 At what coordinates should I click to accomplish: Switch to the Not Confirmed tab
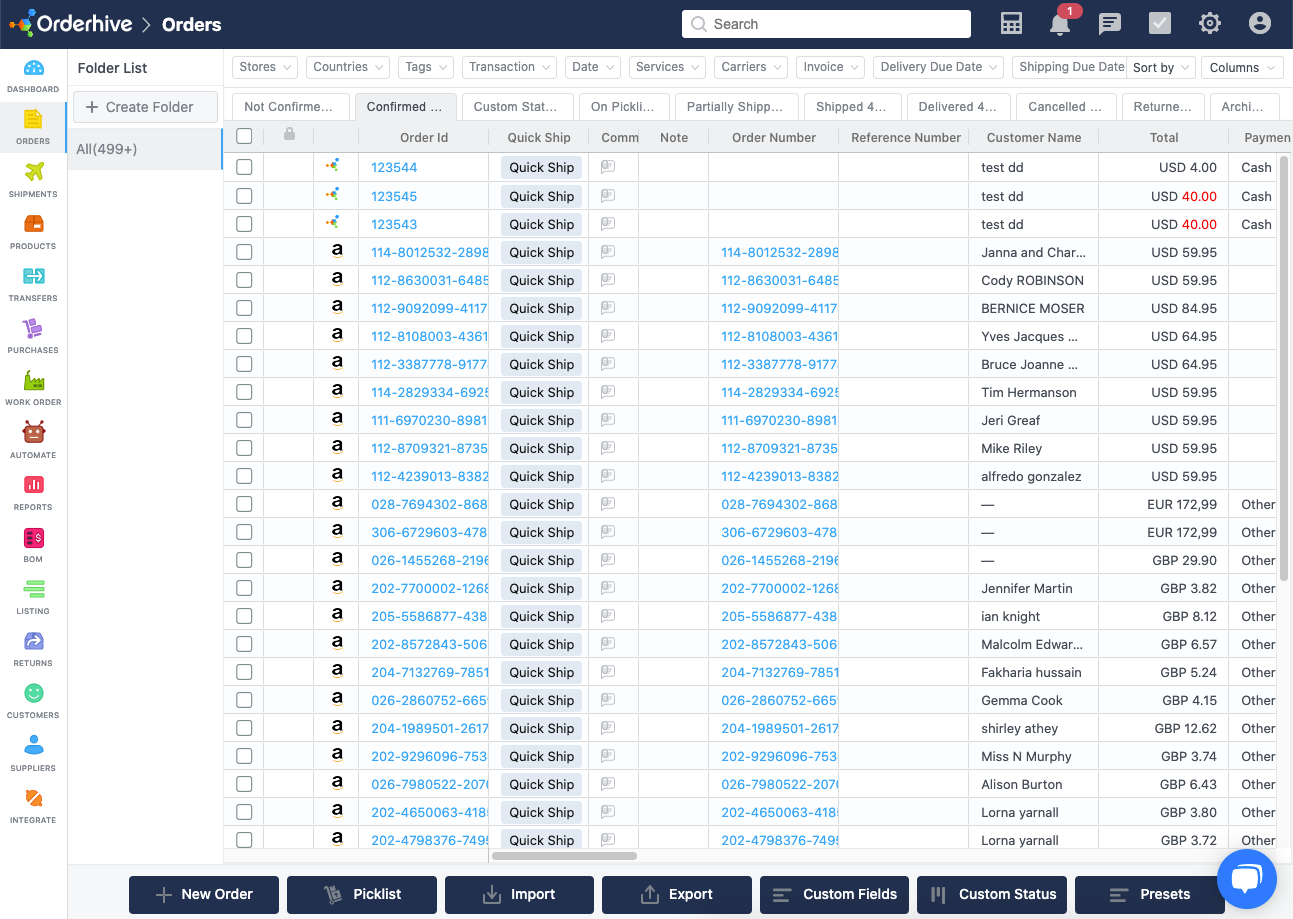point(288,107)
